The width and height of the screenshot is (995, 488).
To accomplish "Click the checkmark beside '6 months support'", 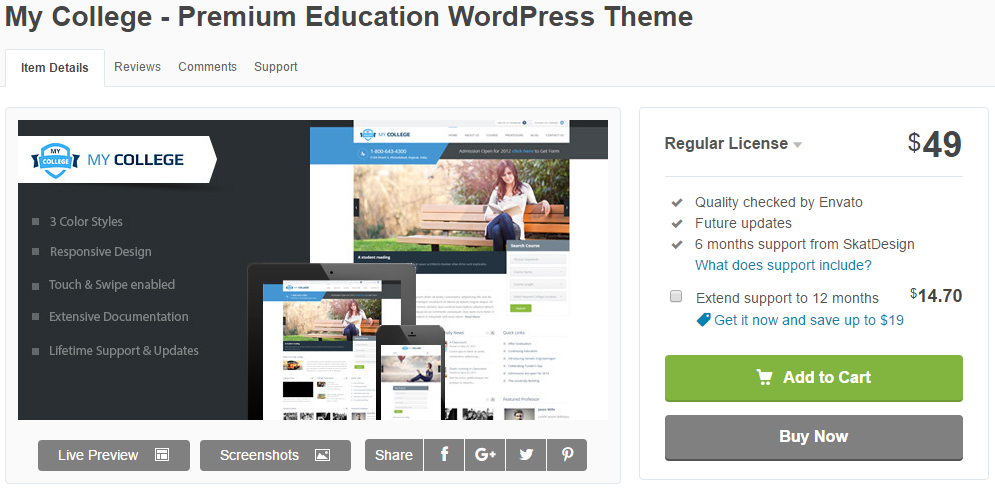I will (677, 245).
